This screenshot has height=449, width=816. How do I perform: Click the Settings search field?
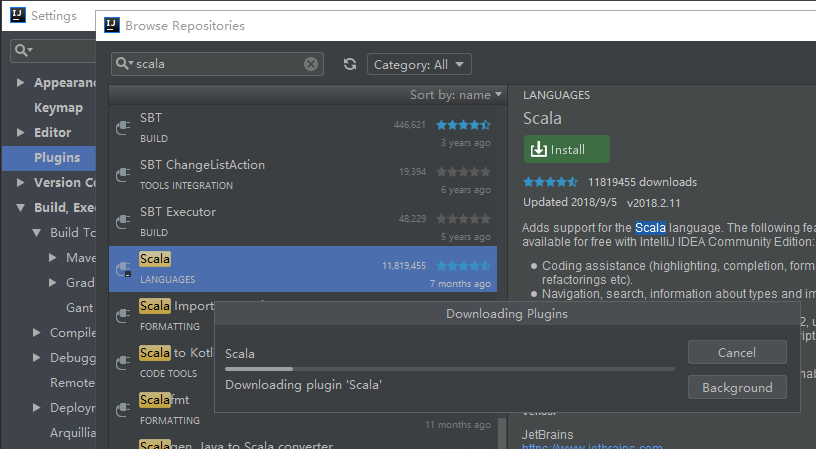53,50
